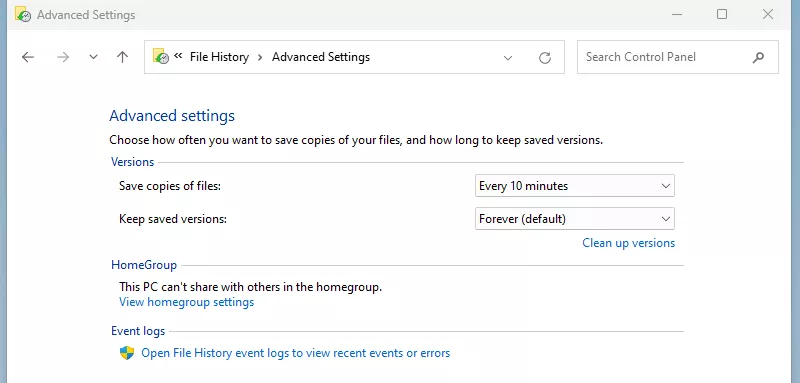Screen dimensions: 800x383
Task: Click the Clean up versions link
Action: (629, 243)
